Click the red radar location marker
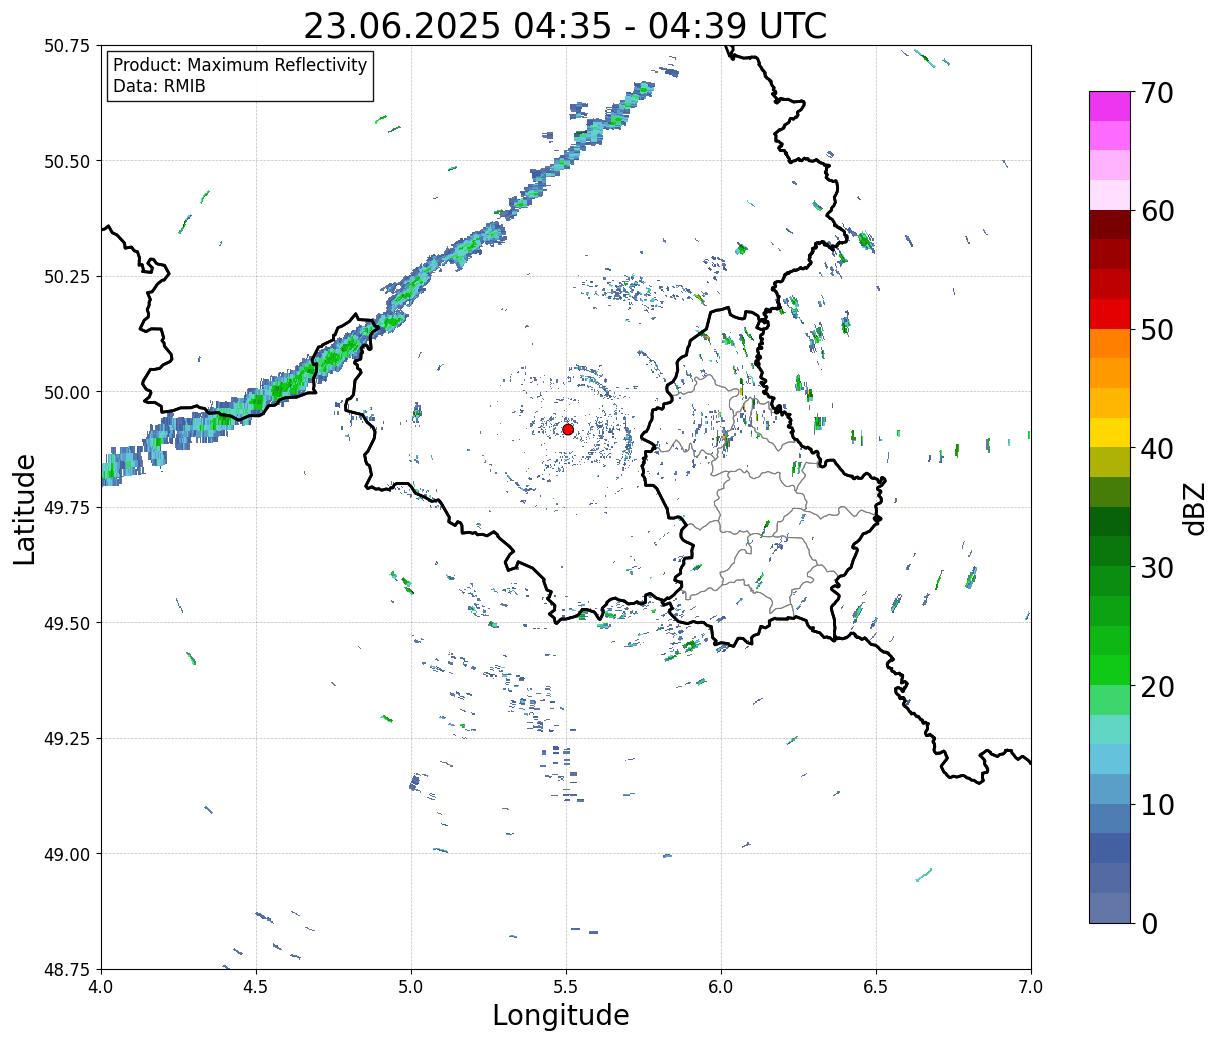Viewport: 1219px width, 1040px height. pyautogui.click(x=568, y=429)
